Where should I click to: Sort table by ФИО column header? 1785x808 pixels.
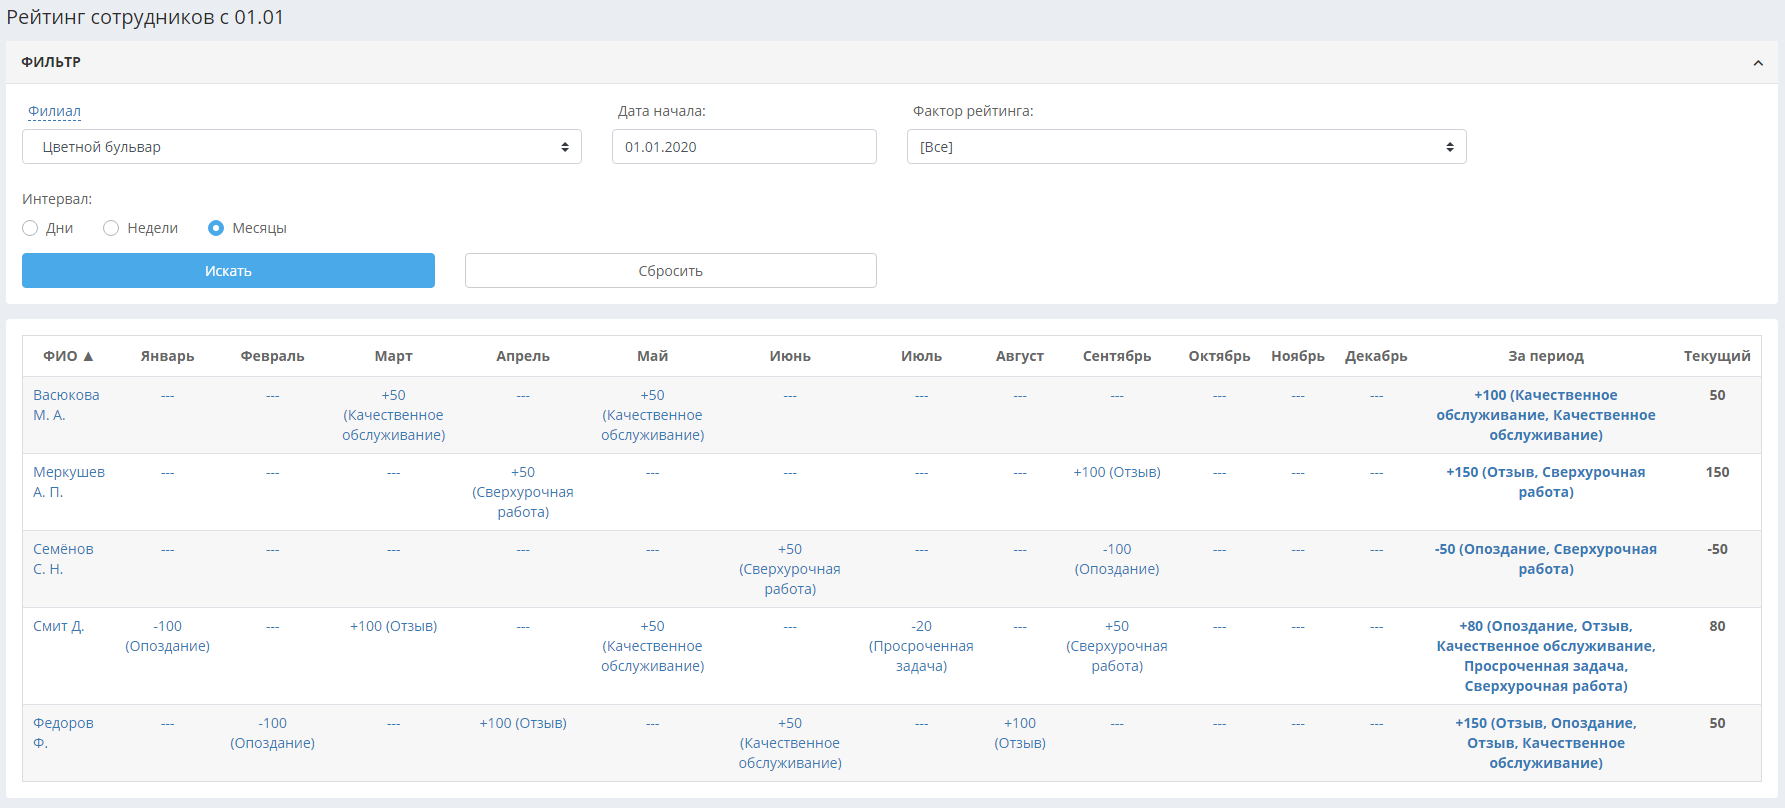(68, 356)
